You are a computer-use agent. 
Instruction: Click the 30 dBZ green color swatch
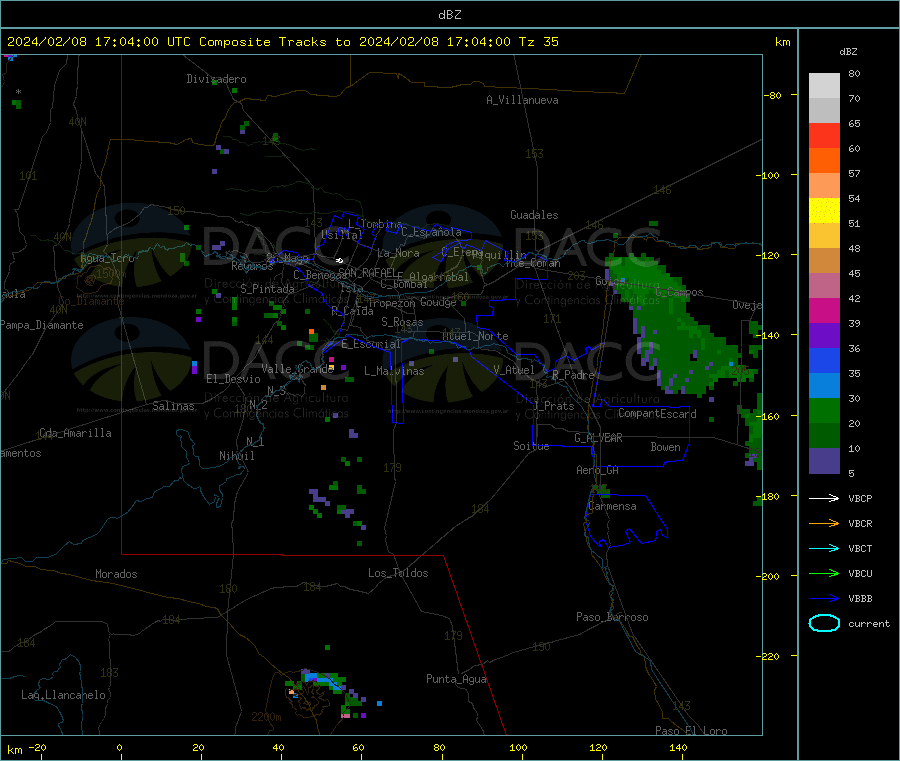[824, 410]
